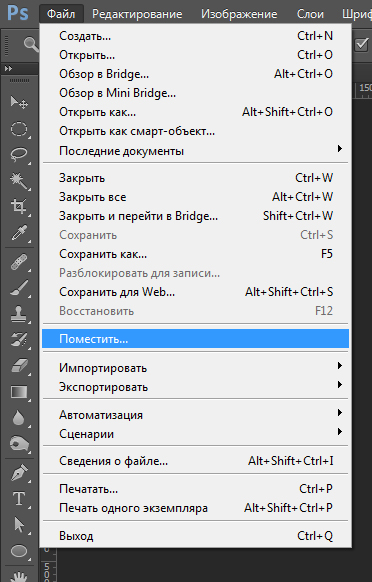Toggle the checkbox in the options bar

361,45
